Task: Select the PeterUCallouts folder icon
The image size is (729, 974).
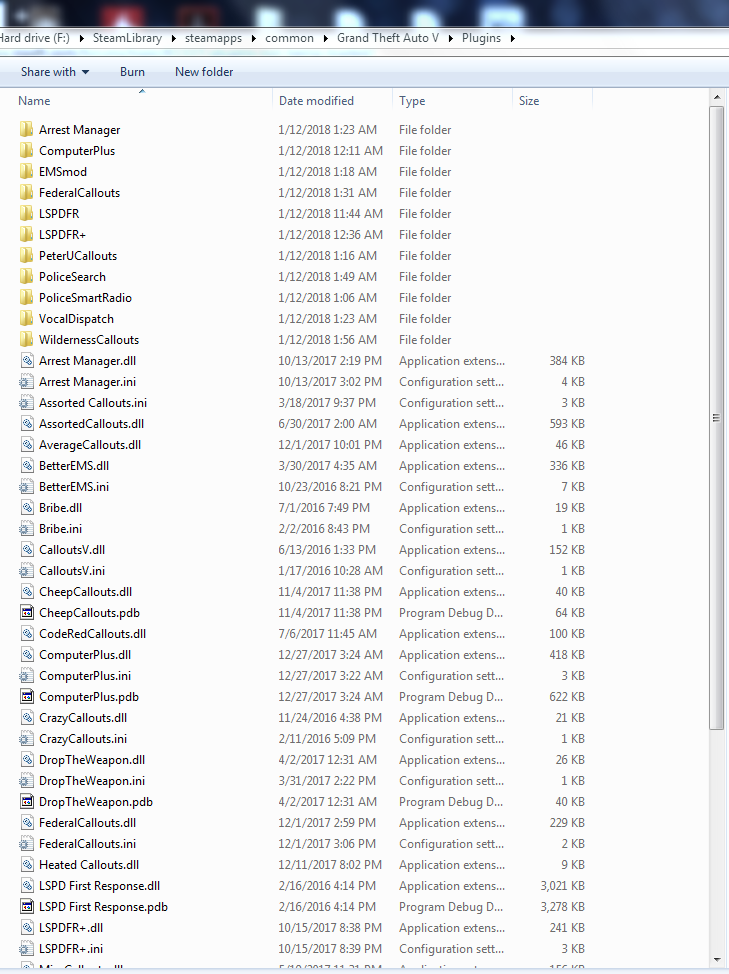Action: (26, 255)
